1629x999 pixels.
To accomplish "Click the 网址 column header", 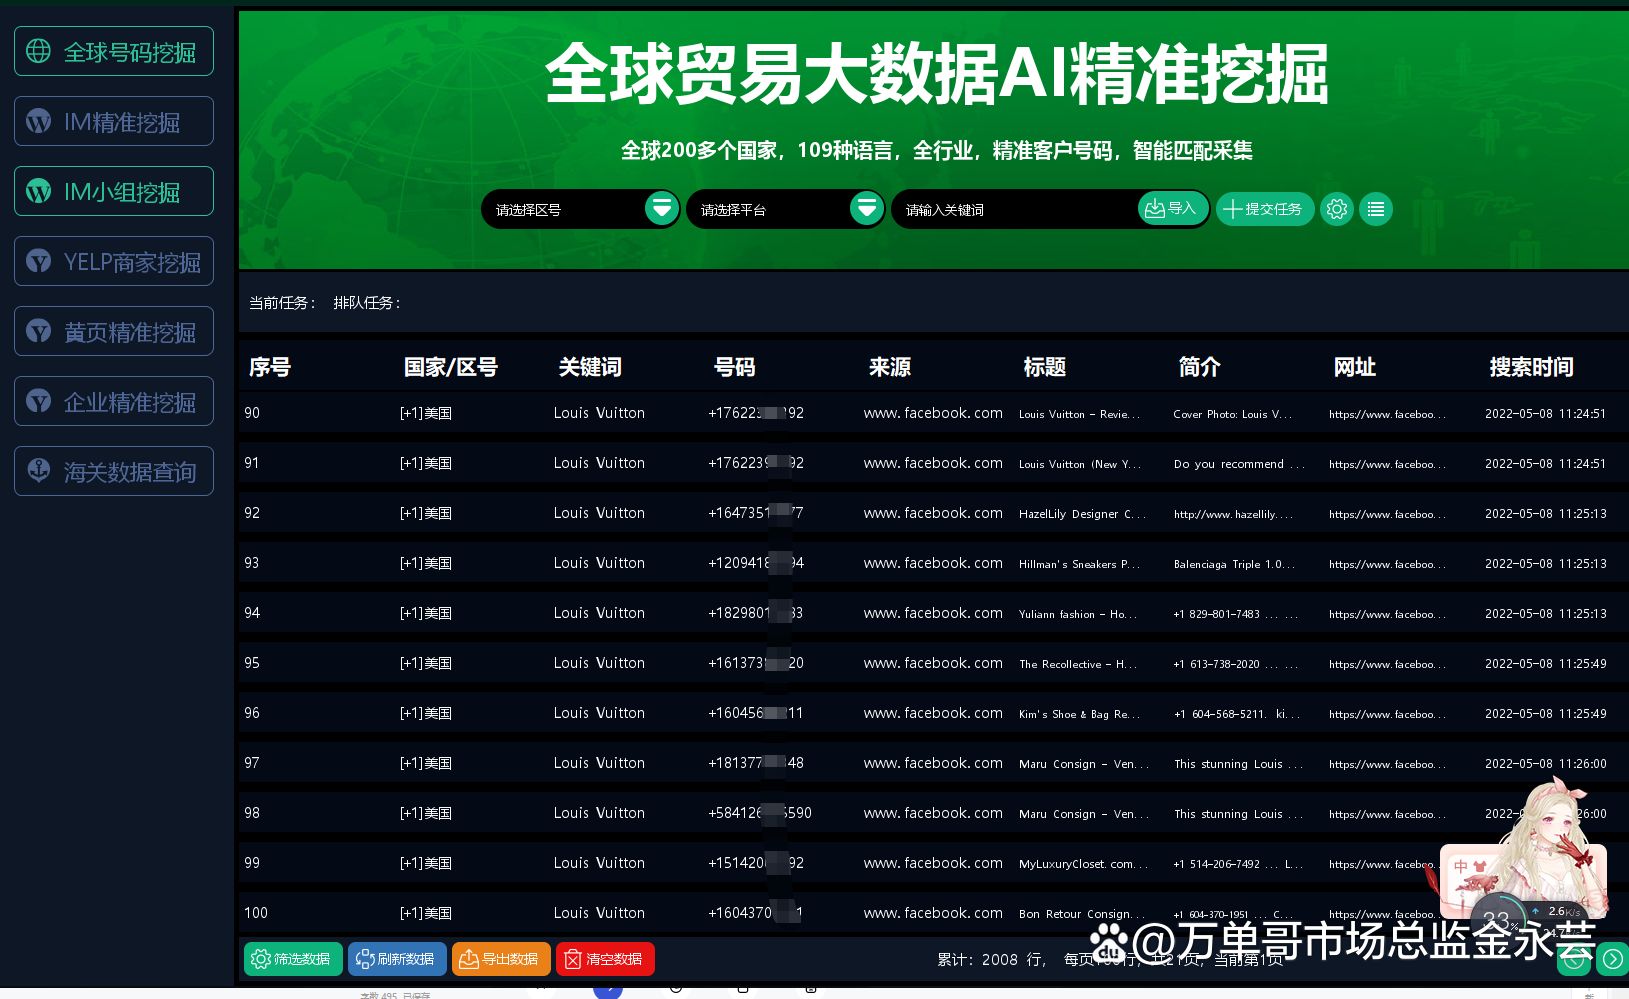I will [x=1355, y=367].
